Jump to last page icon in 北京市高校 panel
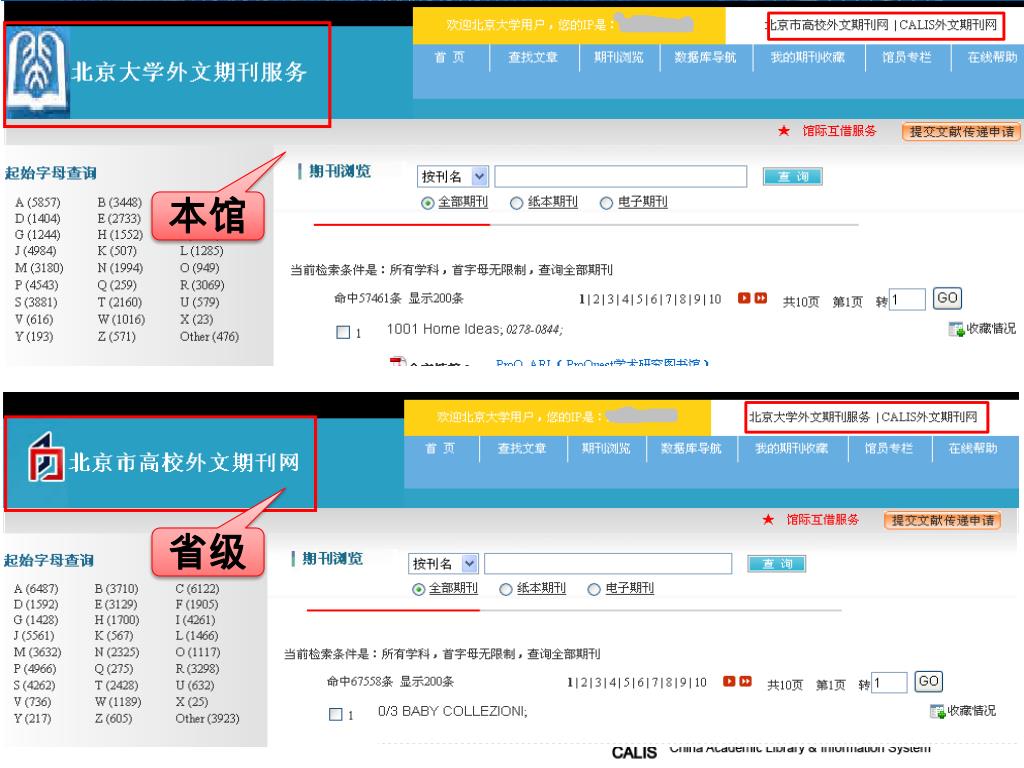This screenshot has height=768, width=1024. tap(745, 681)
